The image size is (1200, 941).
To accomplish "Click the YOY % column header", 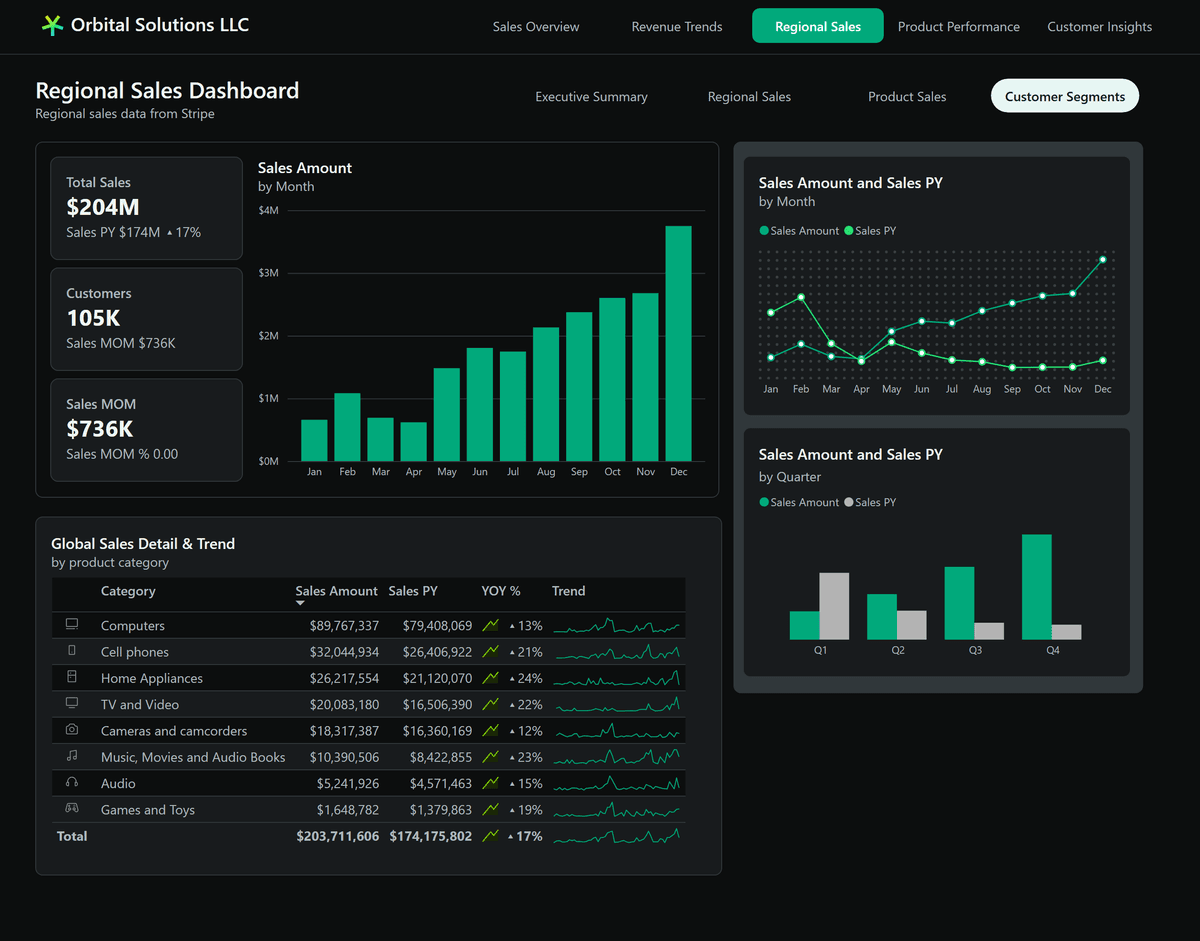I will pyautogui.click(x=500, y=591).
